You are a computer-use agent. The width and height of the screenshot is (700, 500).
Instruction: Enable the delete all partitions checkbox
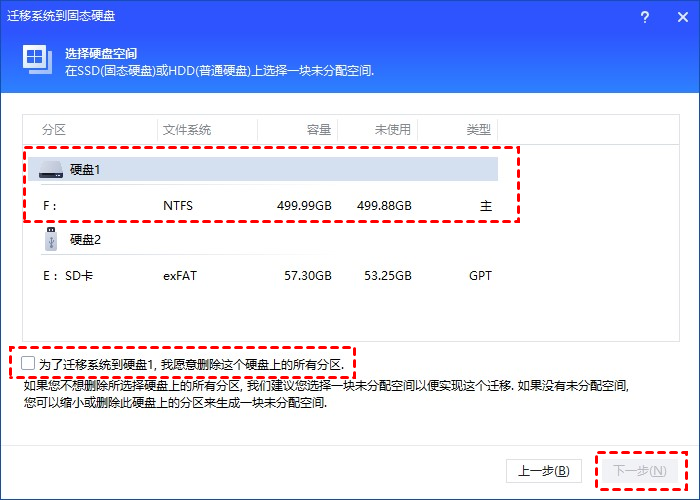tap(28, 363)
